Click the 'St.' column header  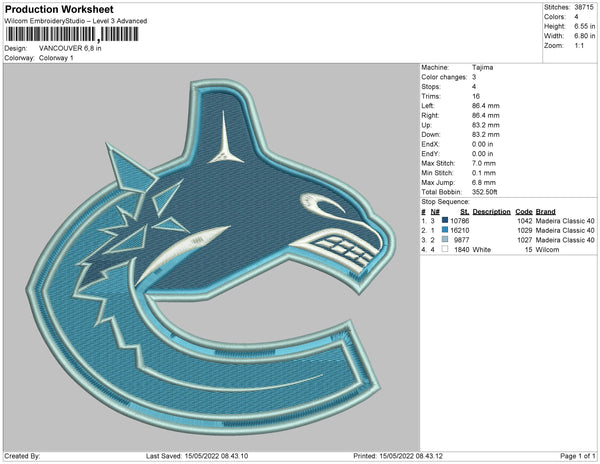click(465, 212)
